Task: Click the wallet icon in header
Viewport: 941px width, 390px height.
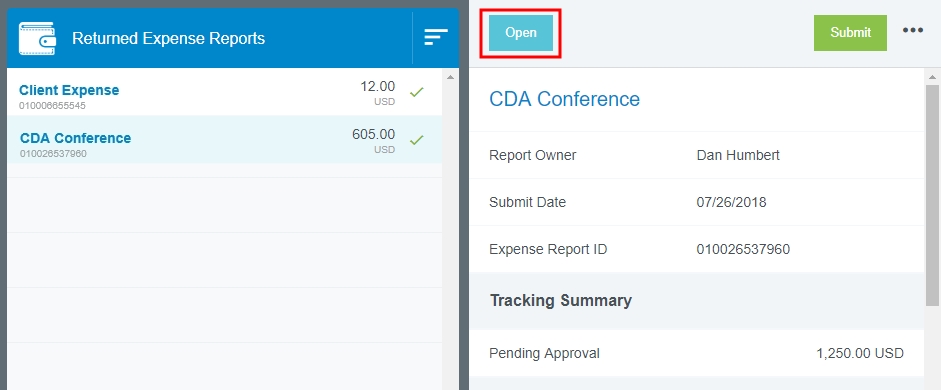Action: 37,38
